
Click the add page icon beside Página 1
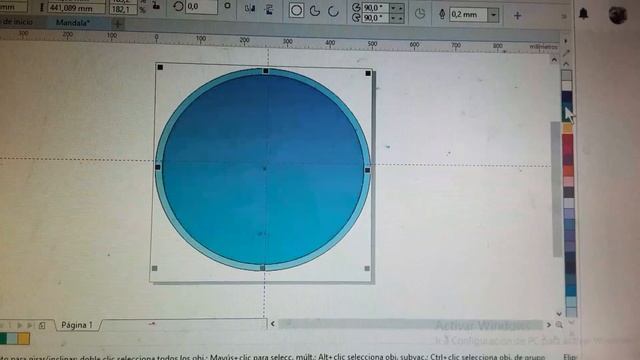[42, 325]
